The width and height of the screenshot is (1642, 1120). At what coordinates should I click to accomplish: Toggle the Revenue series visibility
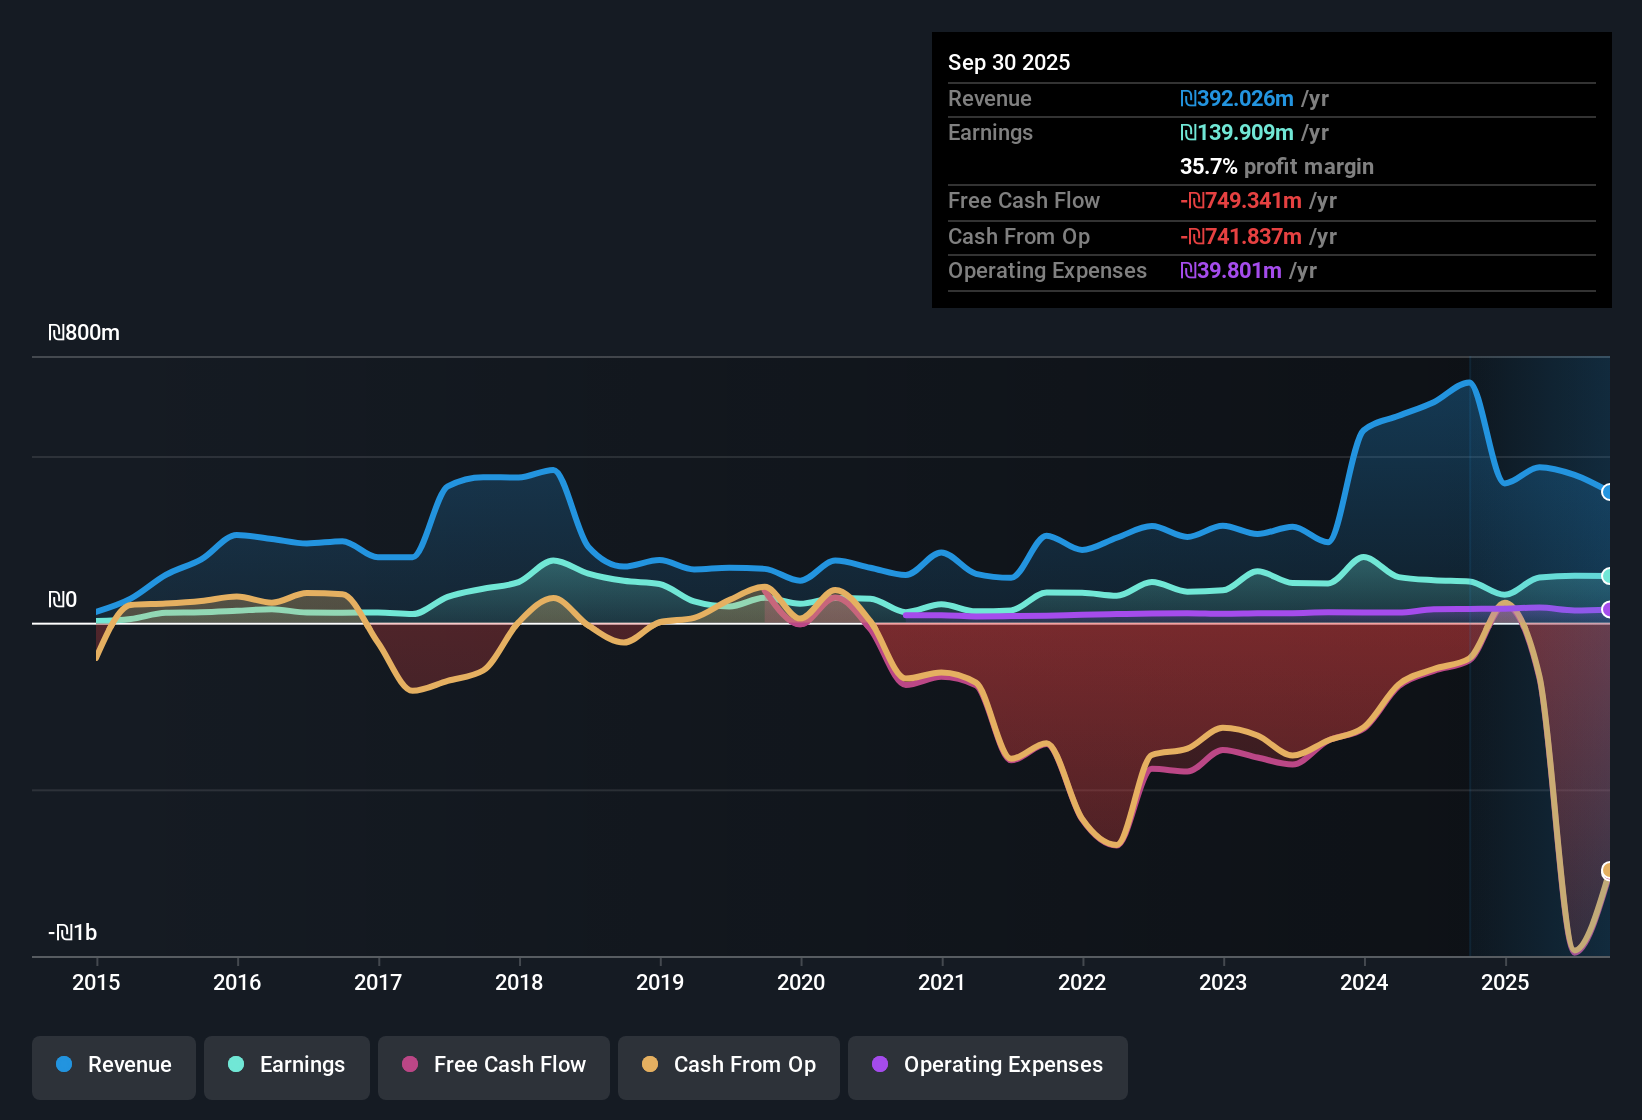pyautogui.click(x=113, y=1065)
